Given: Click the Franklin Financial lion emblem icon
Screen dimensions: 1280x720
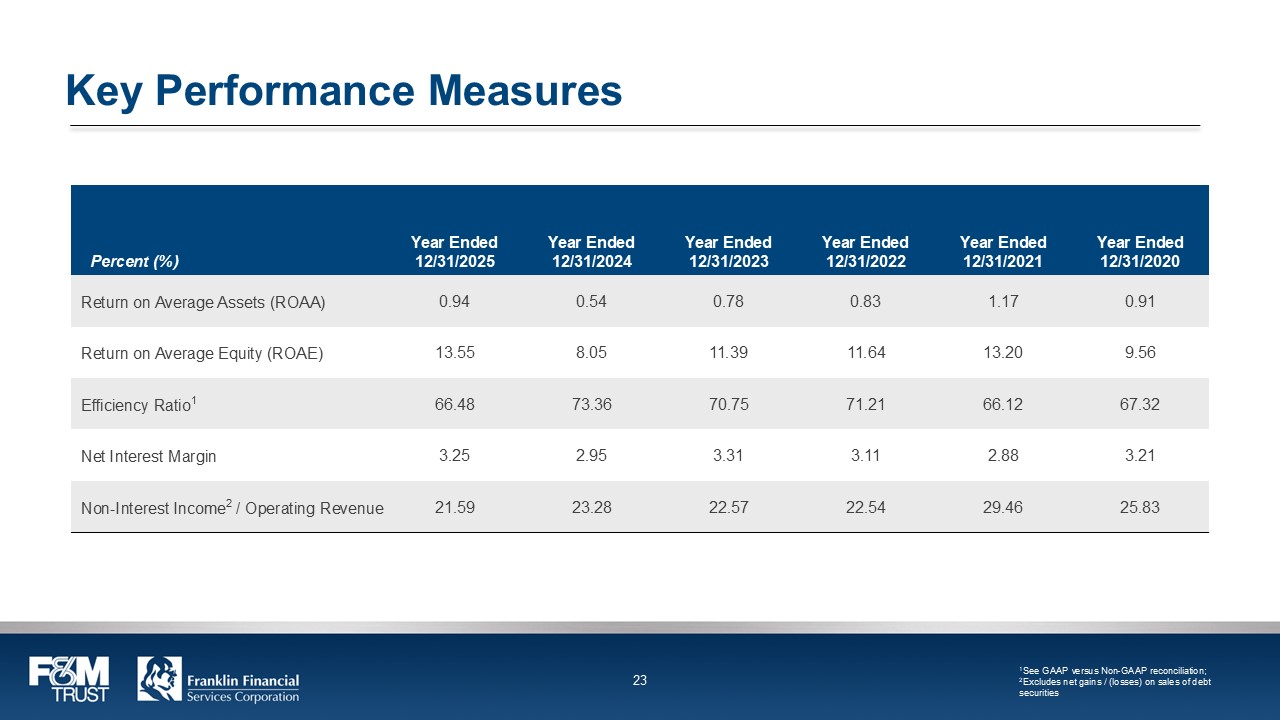Looking at the screenshot, I should (159, 679).
